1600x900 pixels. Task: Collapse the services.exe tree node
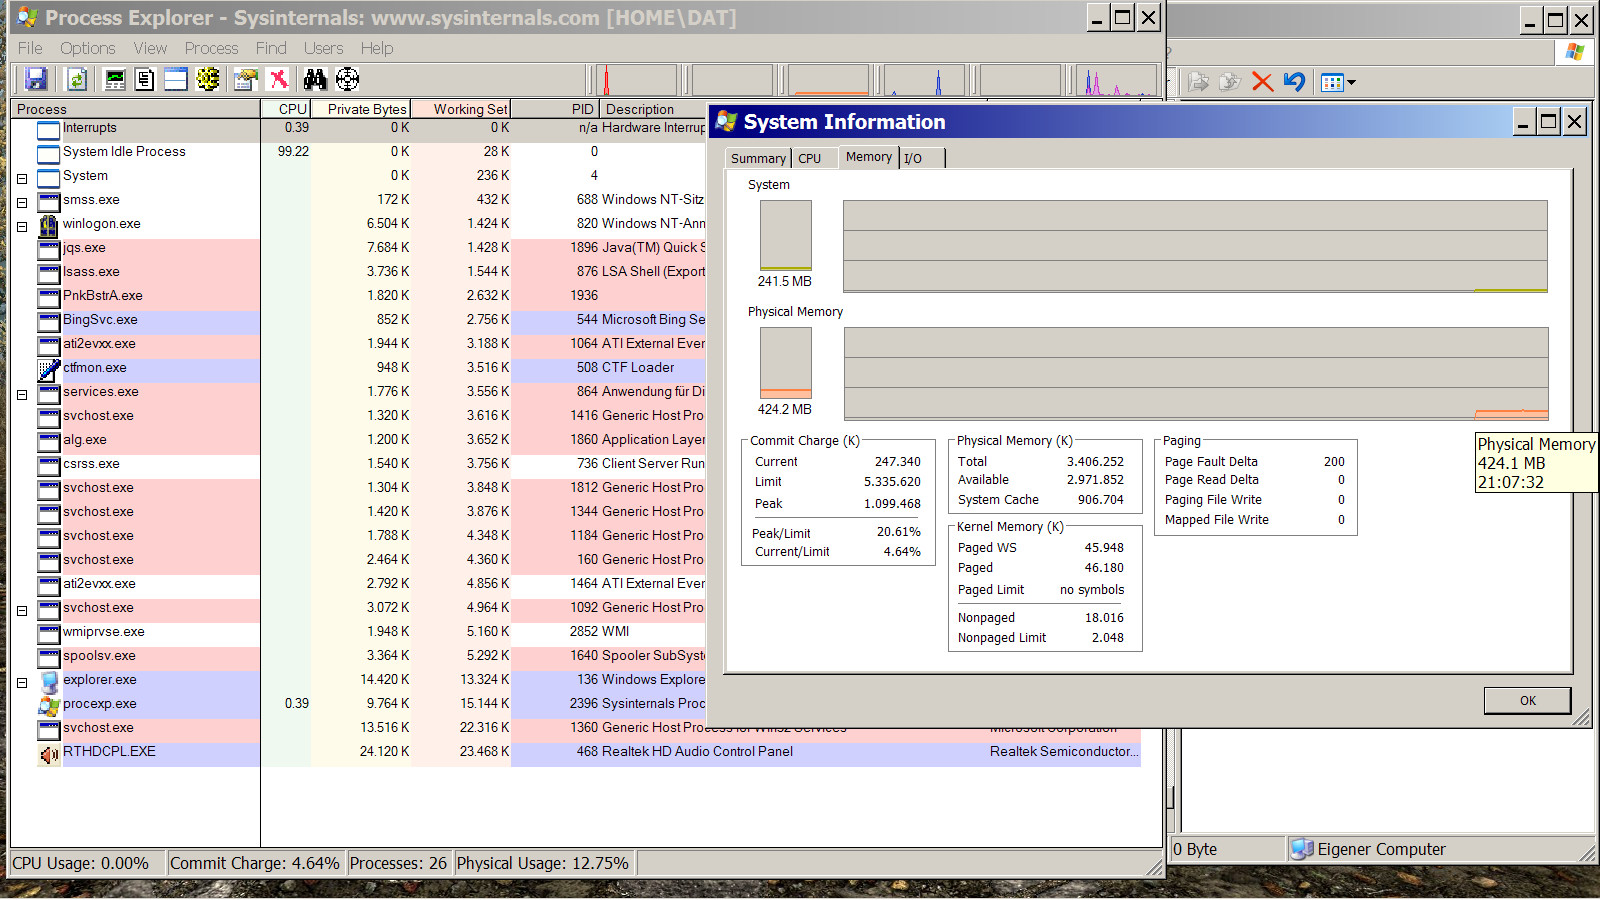(22, 395)
